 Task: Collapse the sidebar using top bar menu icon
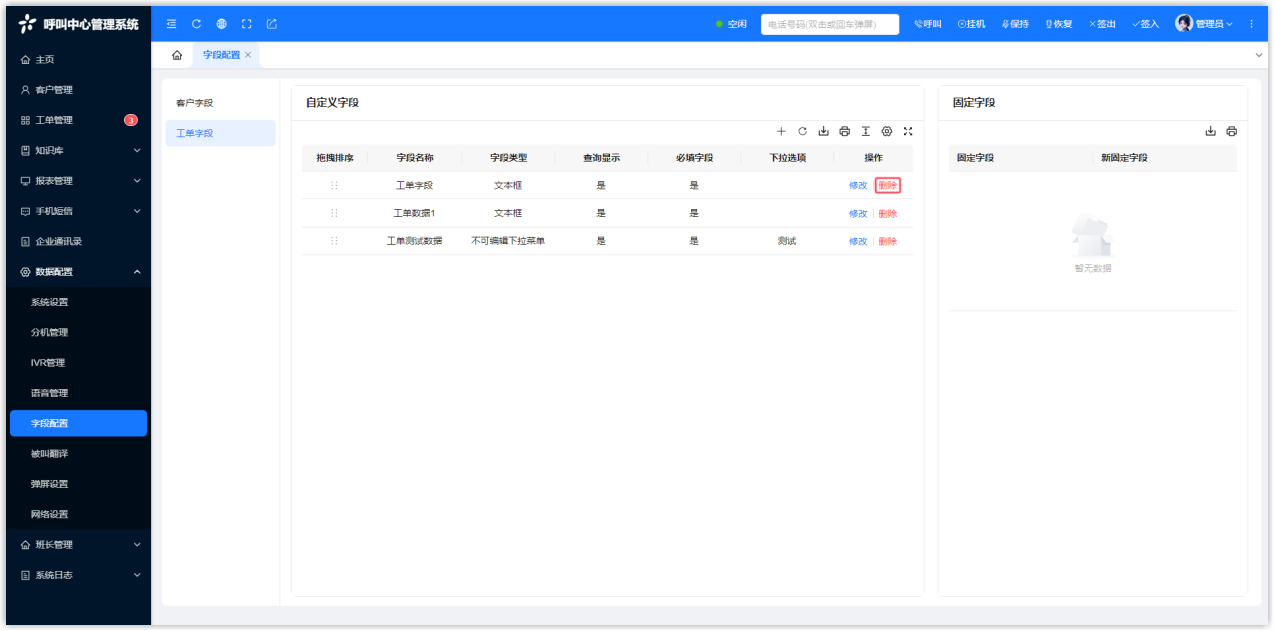pos(171,24)
